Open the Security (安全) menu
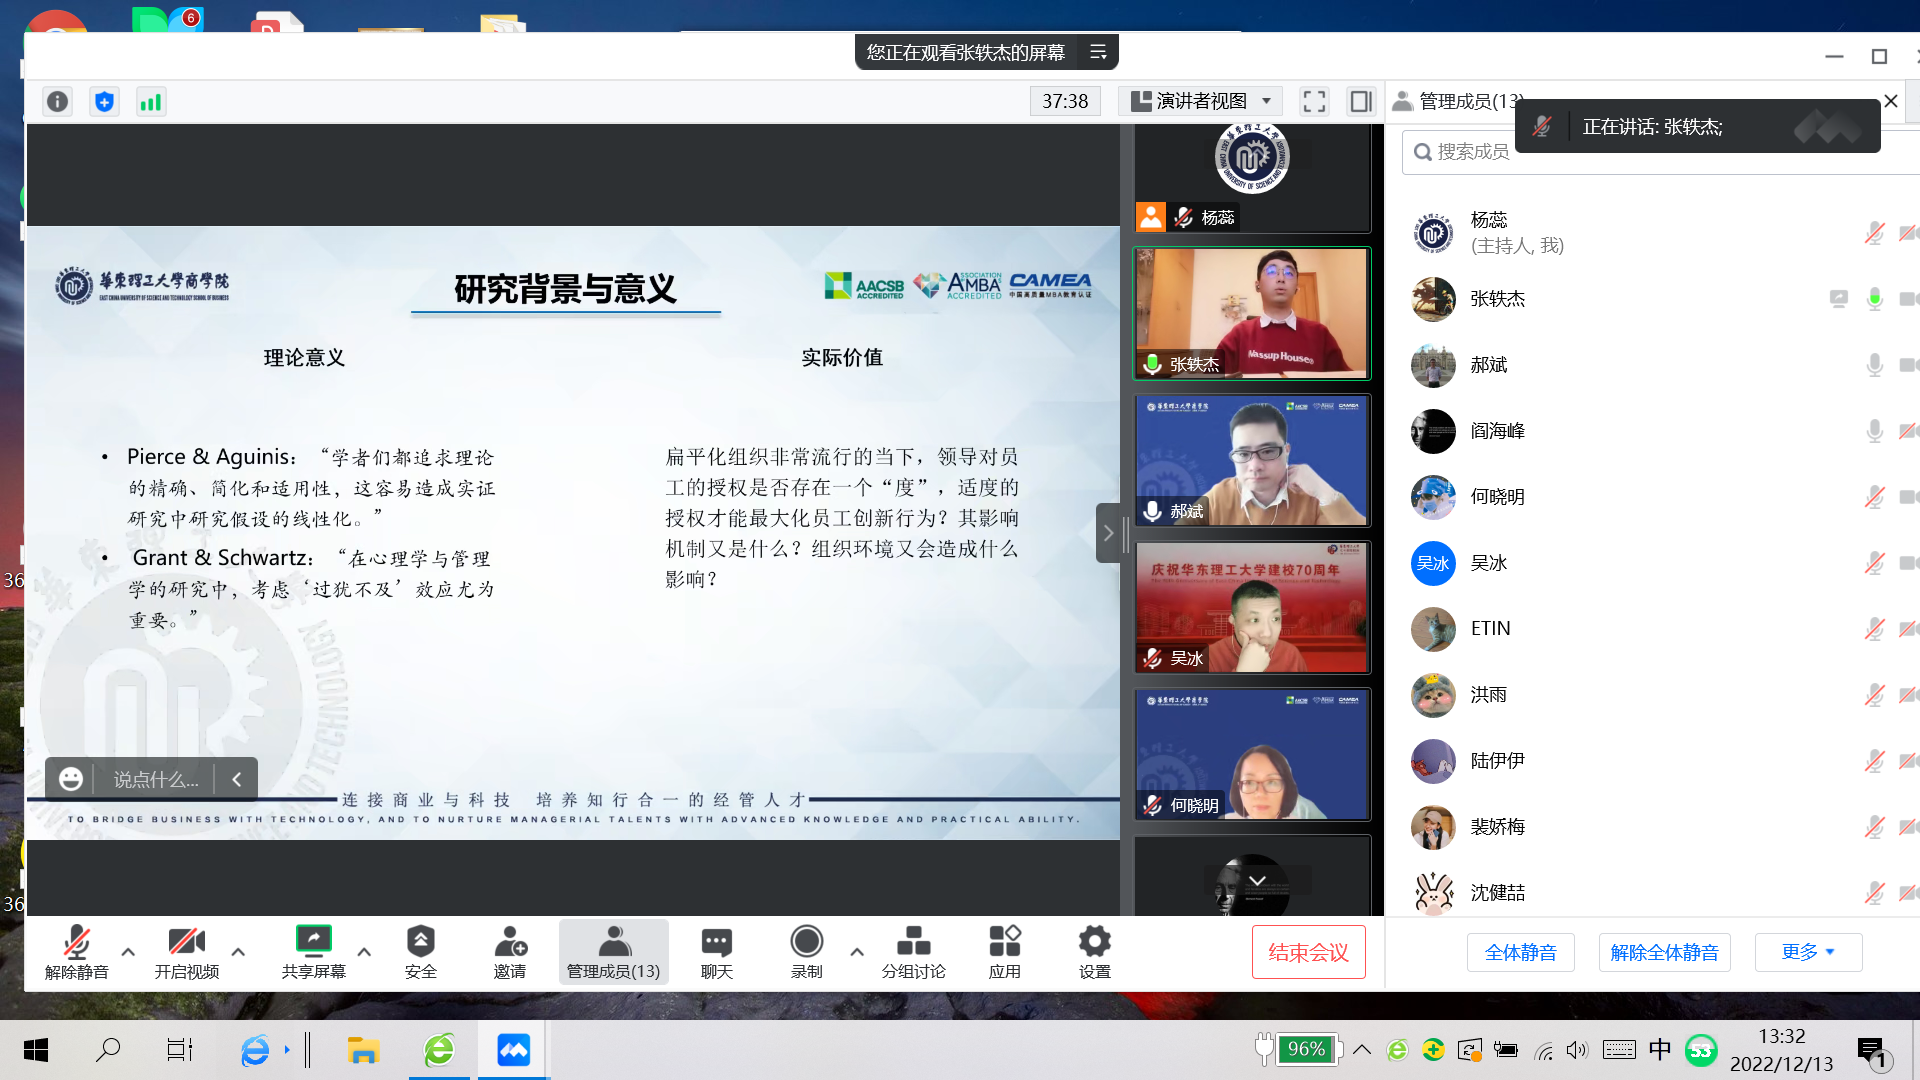 (x=420, y=951)
